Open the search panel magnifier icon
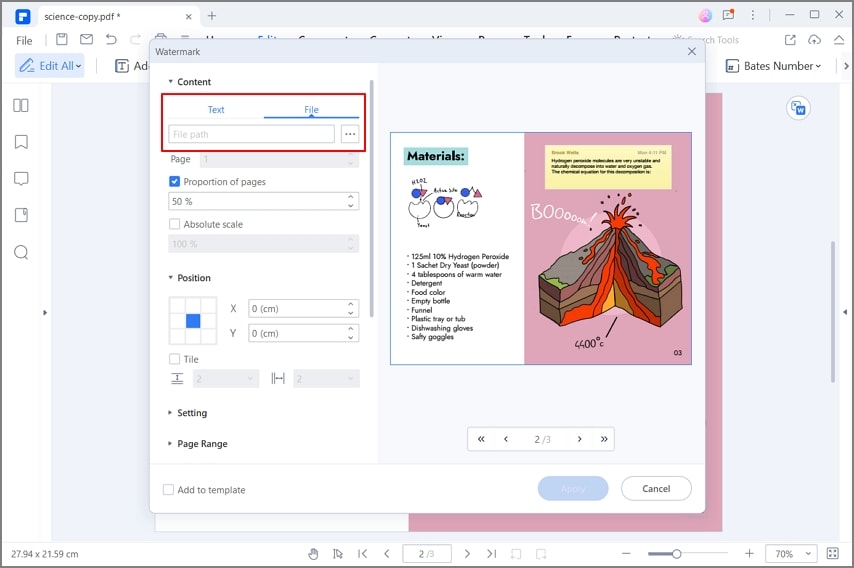This screenshot has width=854, height=568. (20, 252)
